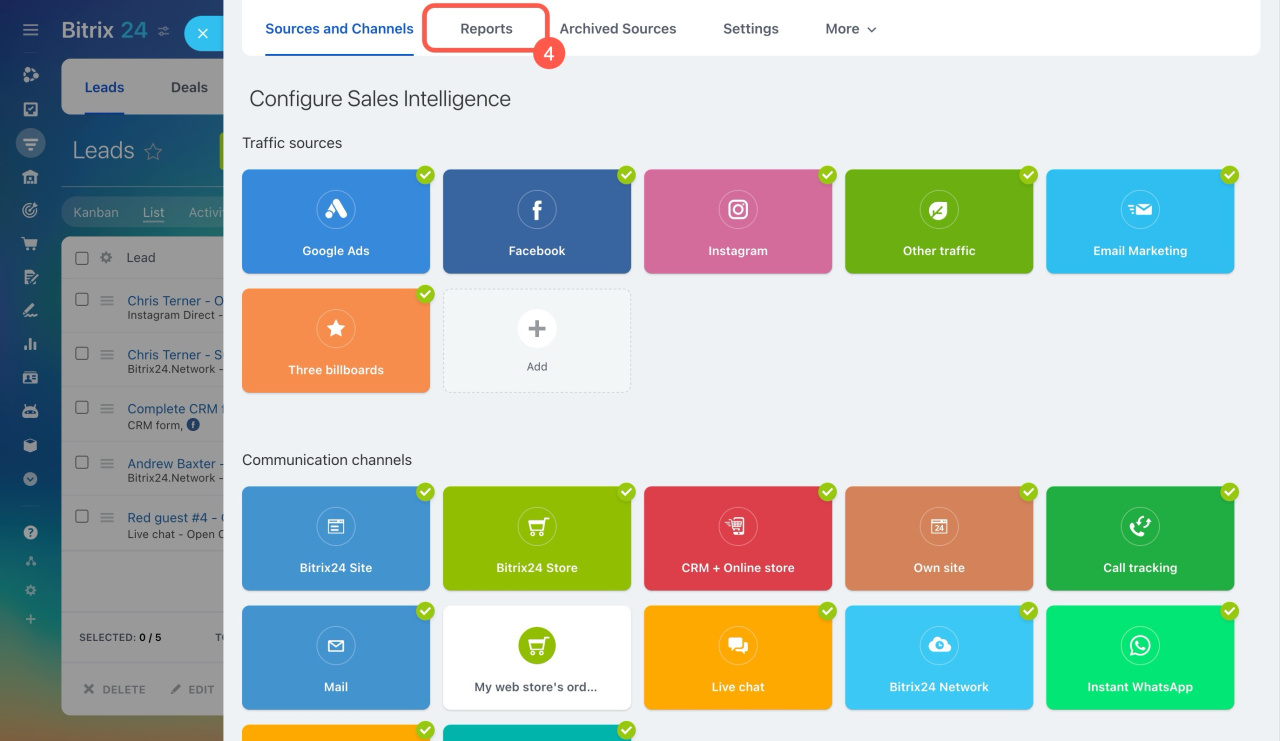Click the plus icon in left sidebar

coord(31,619)
